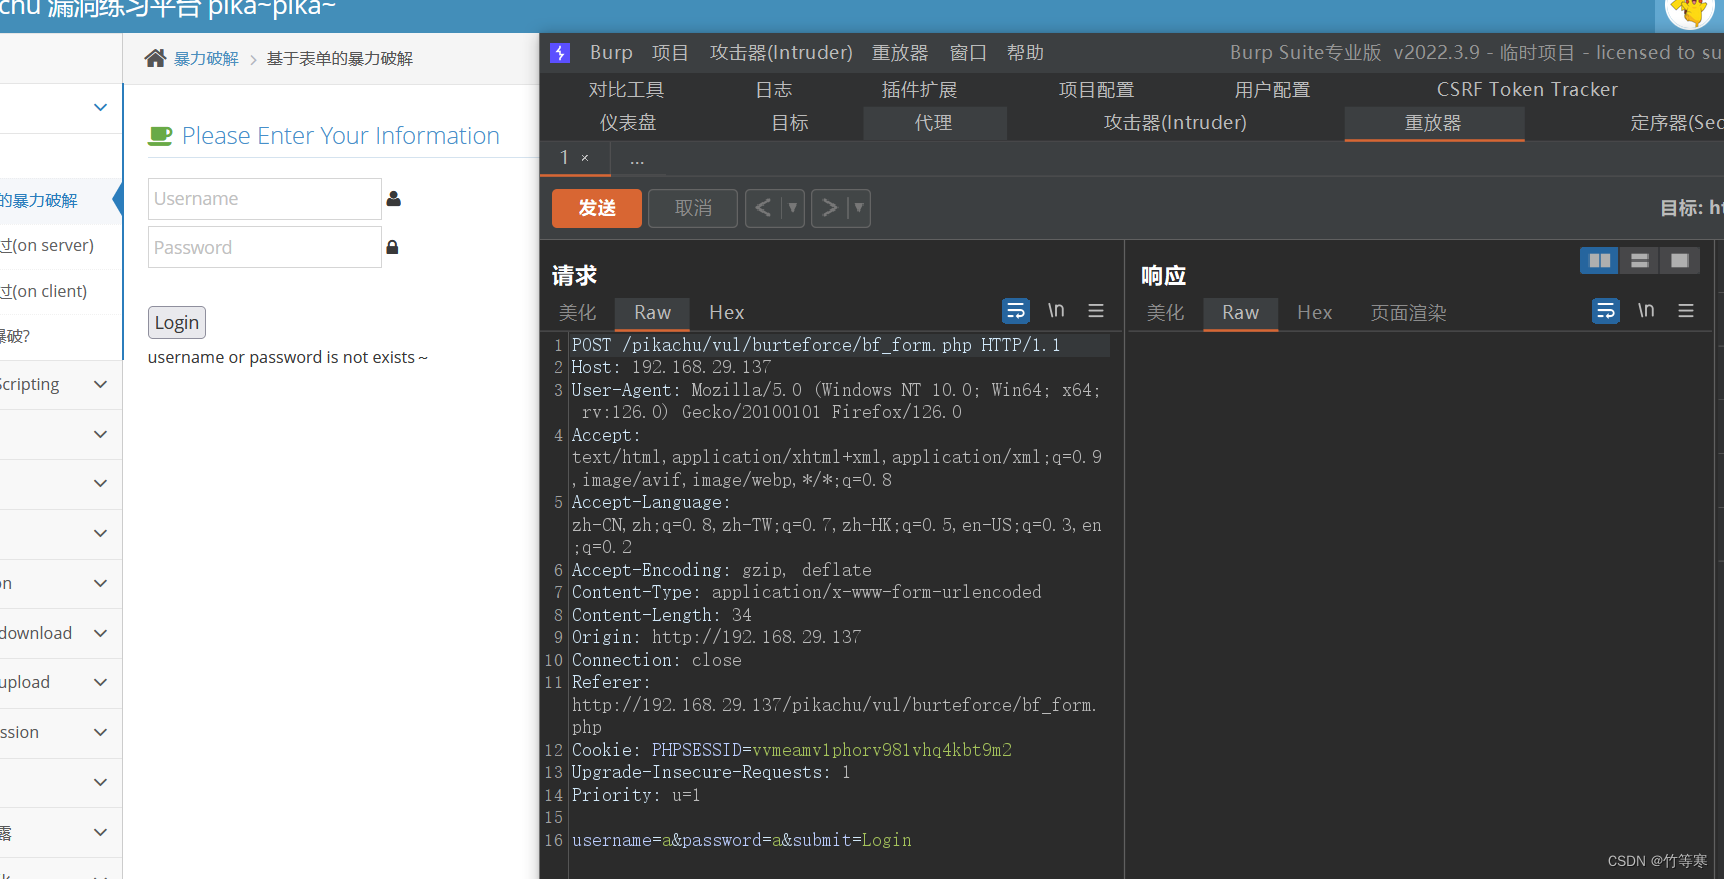The image size is (1724, 879).
Task: Switch to 仪表盘 tab
Action: (628, 123)
